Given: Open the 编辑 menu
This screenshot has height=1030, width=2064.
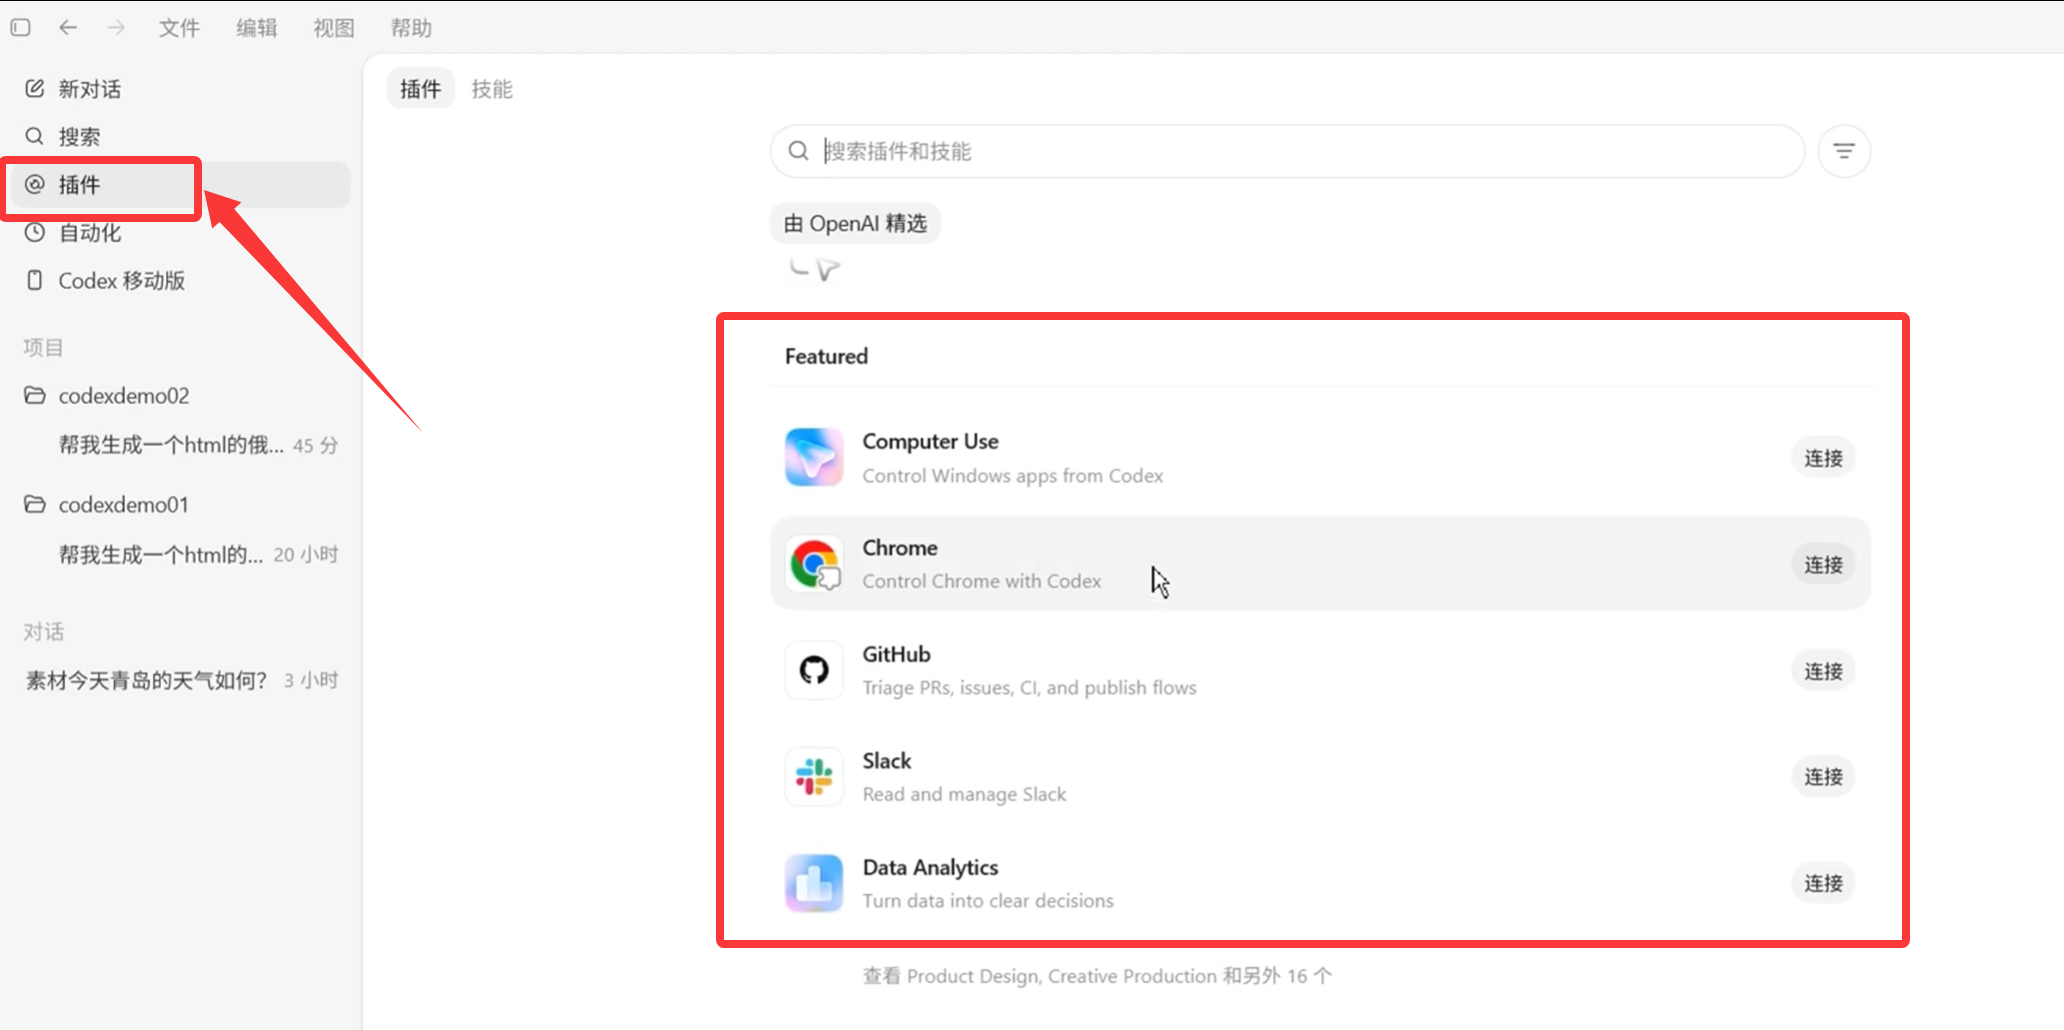Looking at the screenshot, I should click(x=257, y=28).
